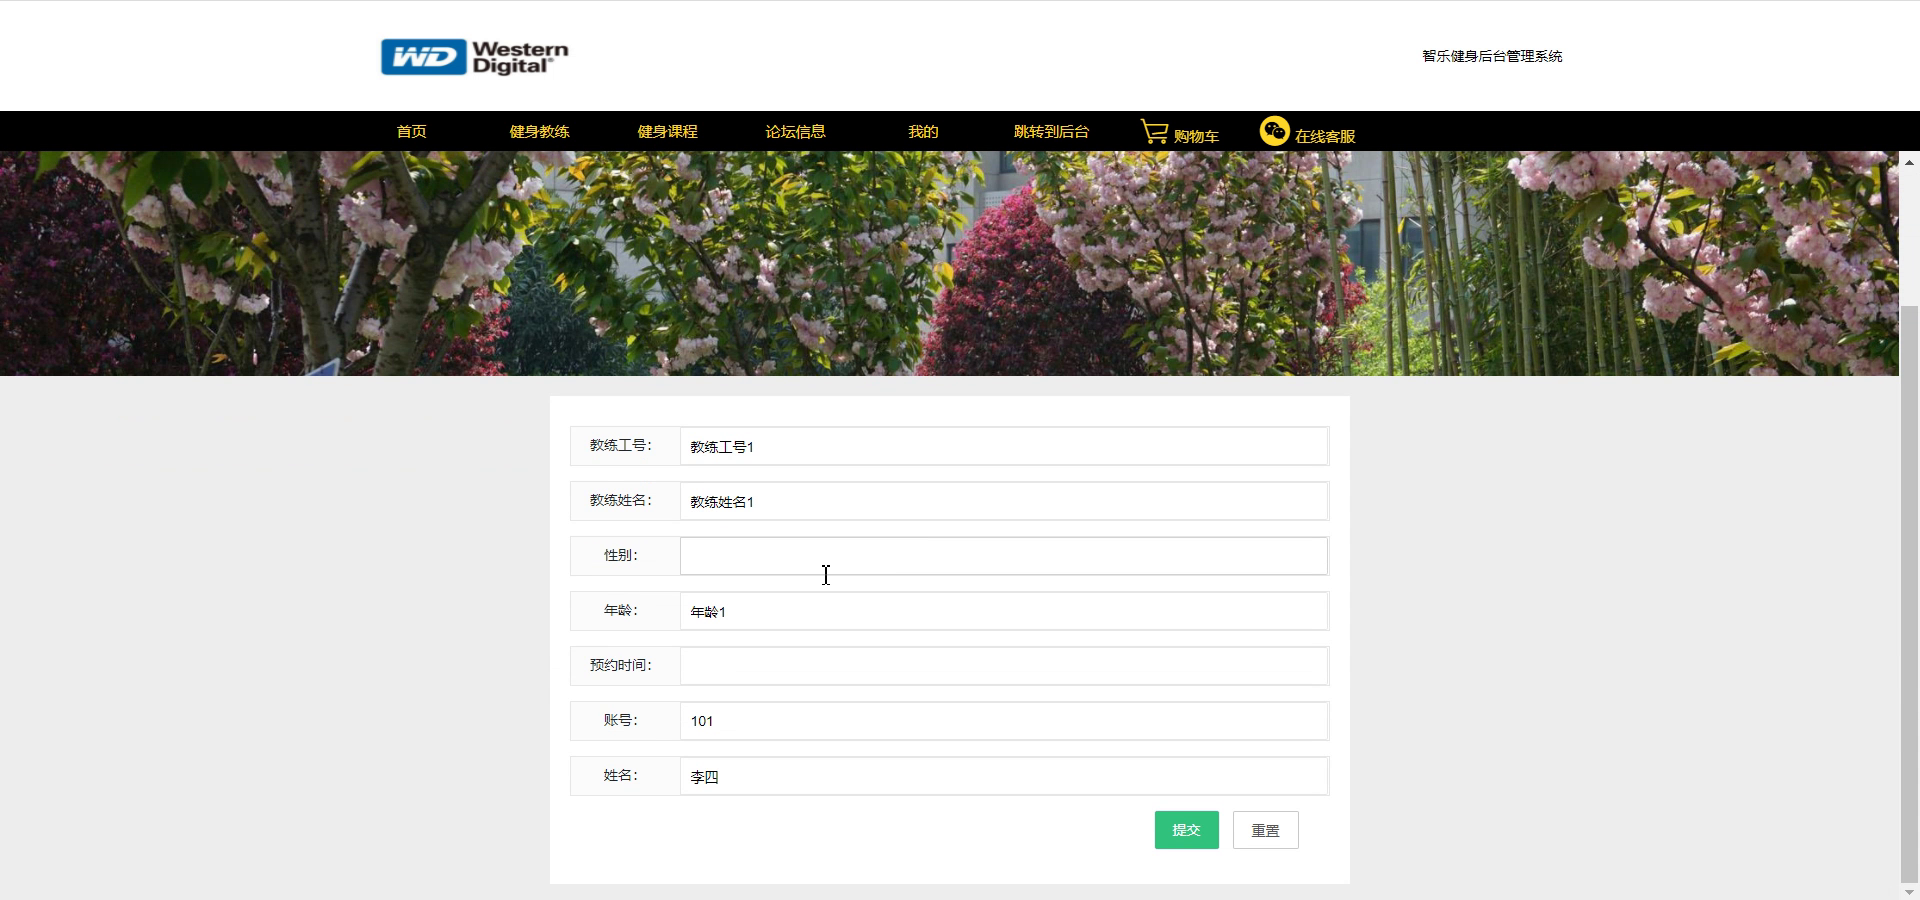Click the Western Digital logo

point(474,57)
